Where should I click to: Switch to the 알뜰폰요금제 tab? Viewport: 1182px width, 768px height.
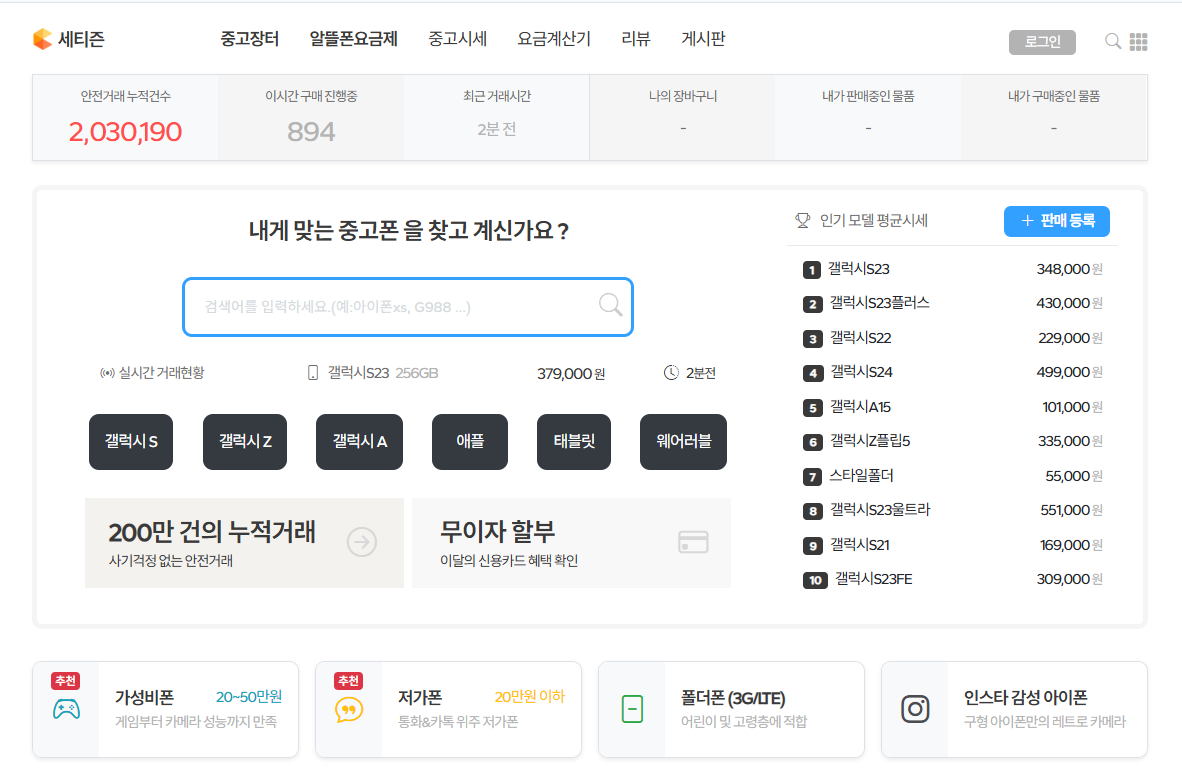click(x=355, y=39)
